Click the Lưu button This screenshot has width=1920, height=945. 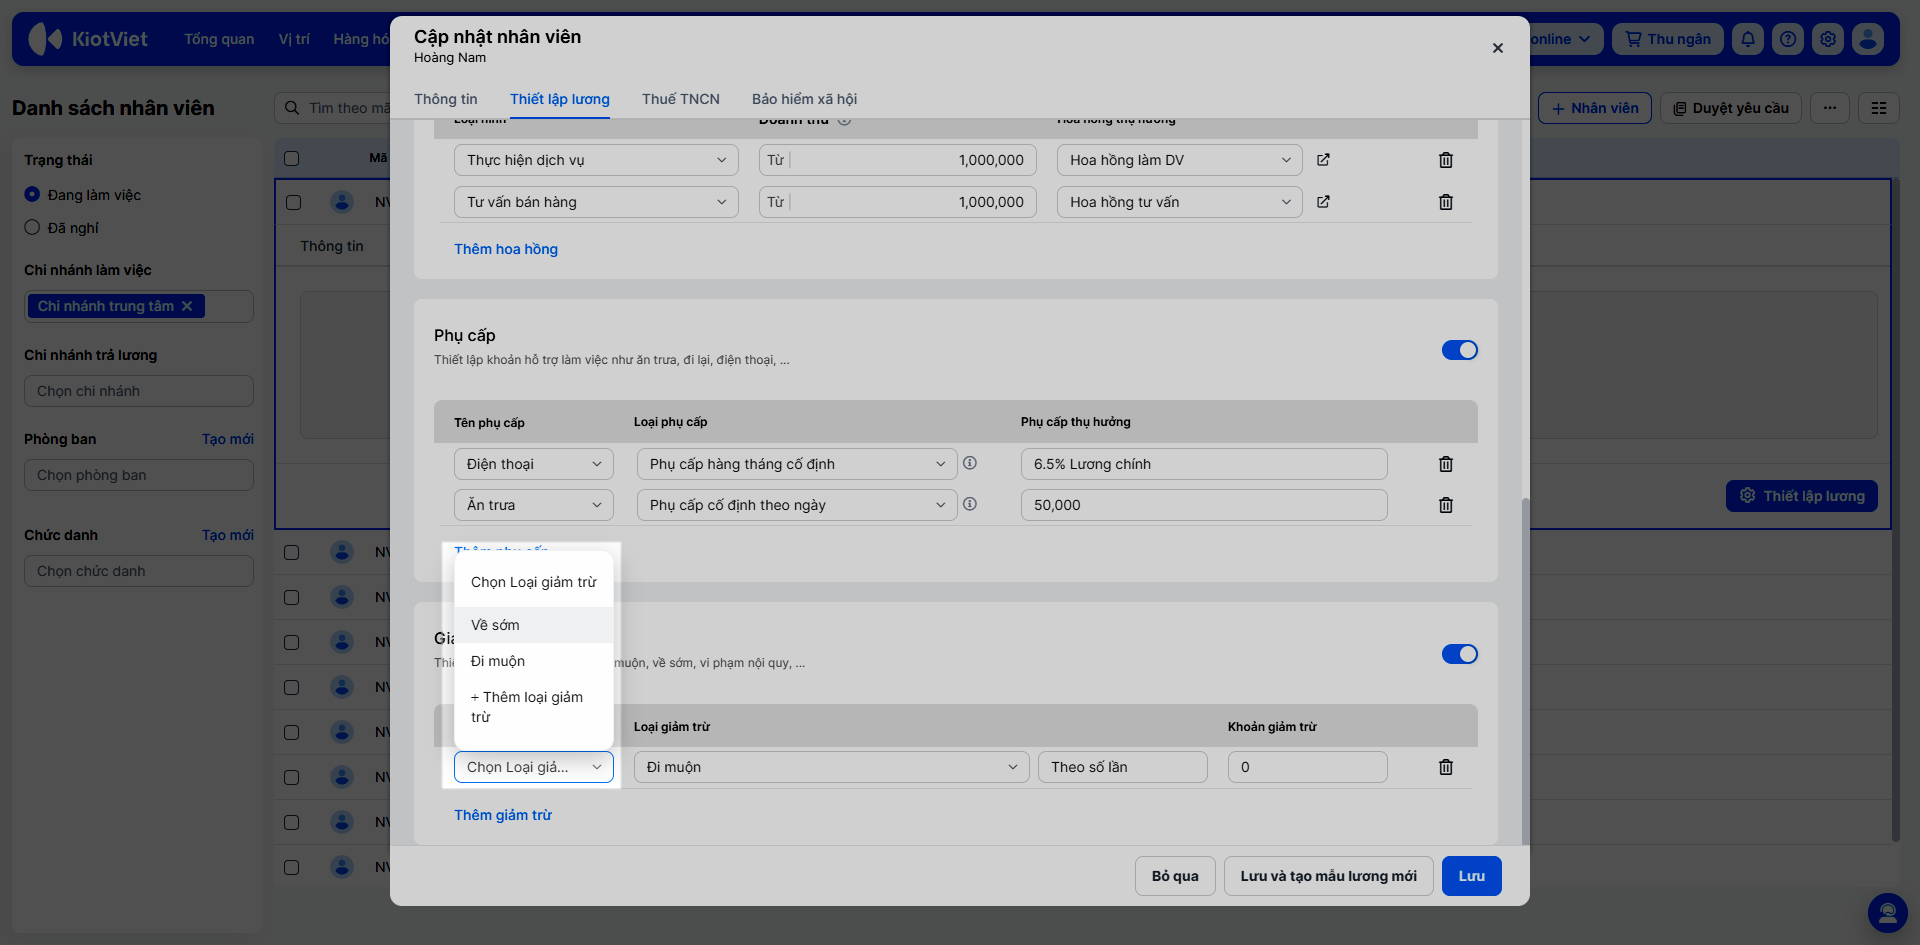1472,876
